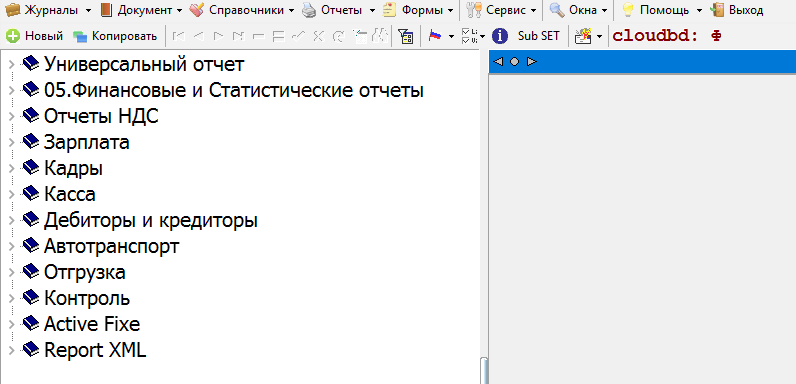Select Автотранспорт tree item
This screenshot has width=796, height=384.
point(112,246)
